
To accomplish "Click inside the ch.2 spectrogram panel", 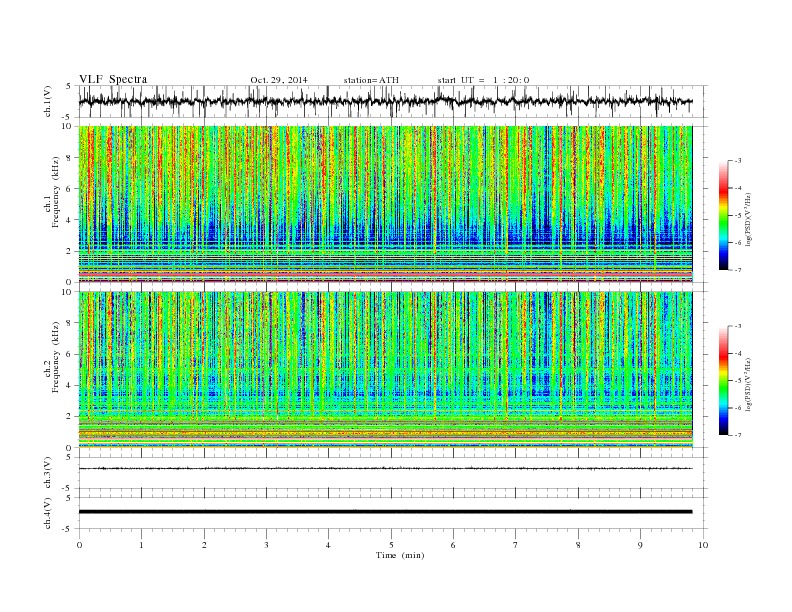I will [x=385, y=370].
